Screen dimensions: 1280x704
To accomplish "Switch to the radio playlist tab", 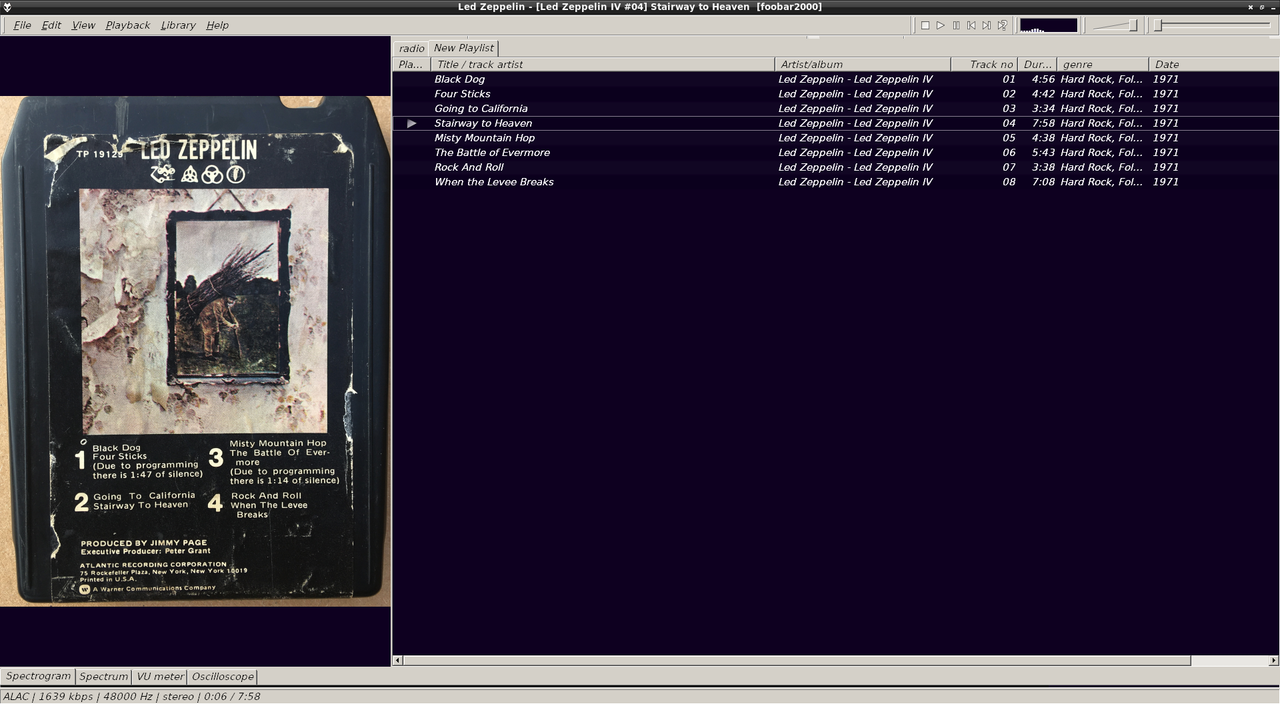I will click(411, 48).
